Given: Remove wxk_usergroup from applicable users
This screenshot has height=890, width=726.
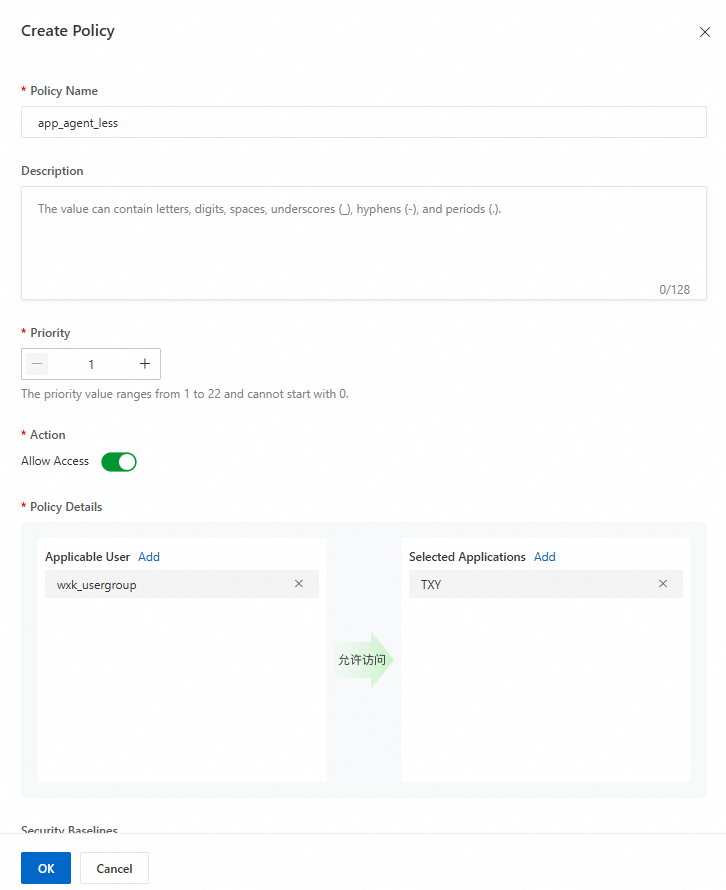Looking at the screenshot, I should pos(298,584).
